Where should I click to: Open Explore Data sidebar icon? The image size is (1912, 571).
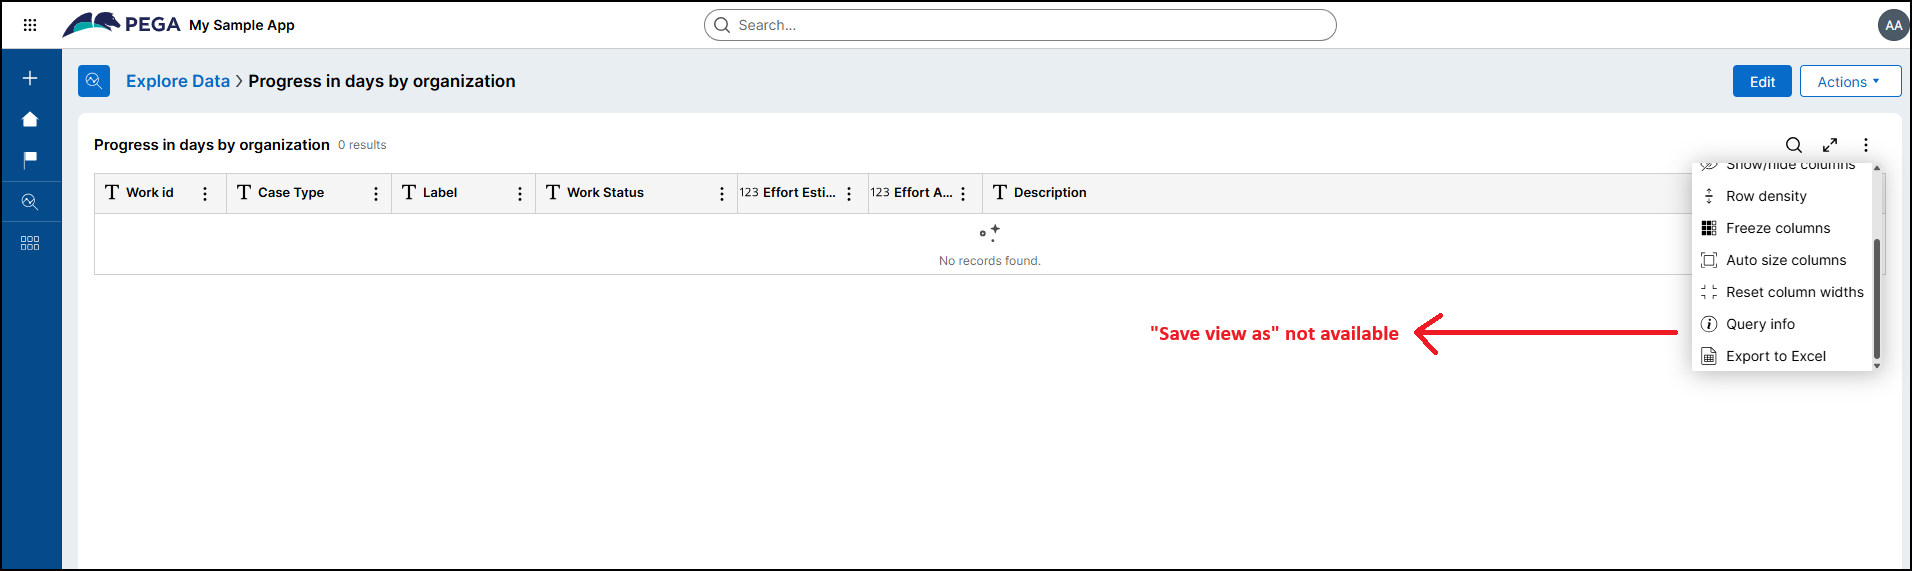[x=30, y=202]
